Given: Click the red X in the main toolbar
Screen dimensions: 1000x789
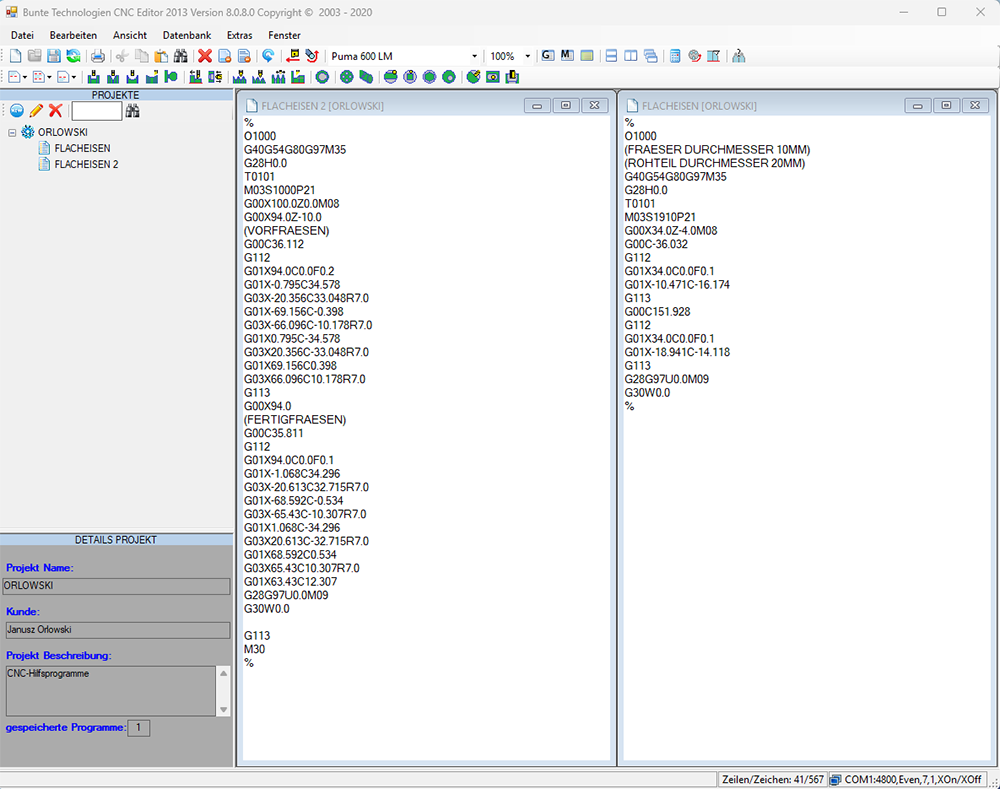Looking at the screenshot, I should pyautogui.click(x=205, y=56).
